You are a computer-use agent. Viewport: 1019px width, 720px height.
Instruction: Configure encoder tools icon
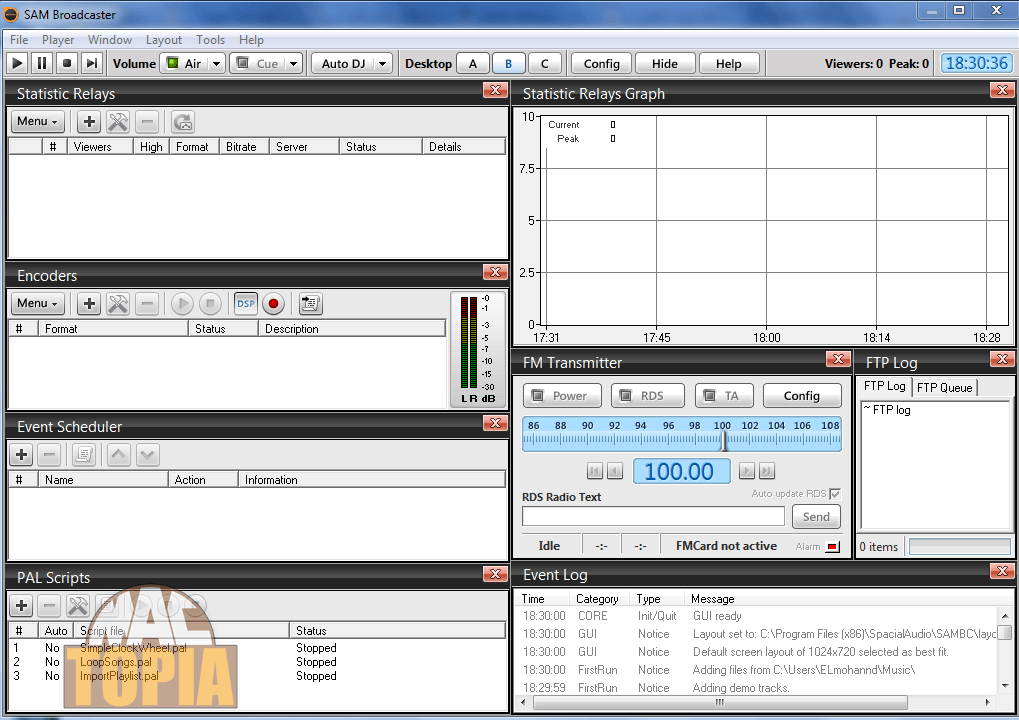click(x=118, y=303)
